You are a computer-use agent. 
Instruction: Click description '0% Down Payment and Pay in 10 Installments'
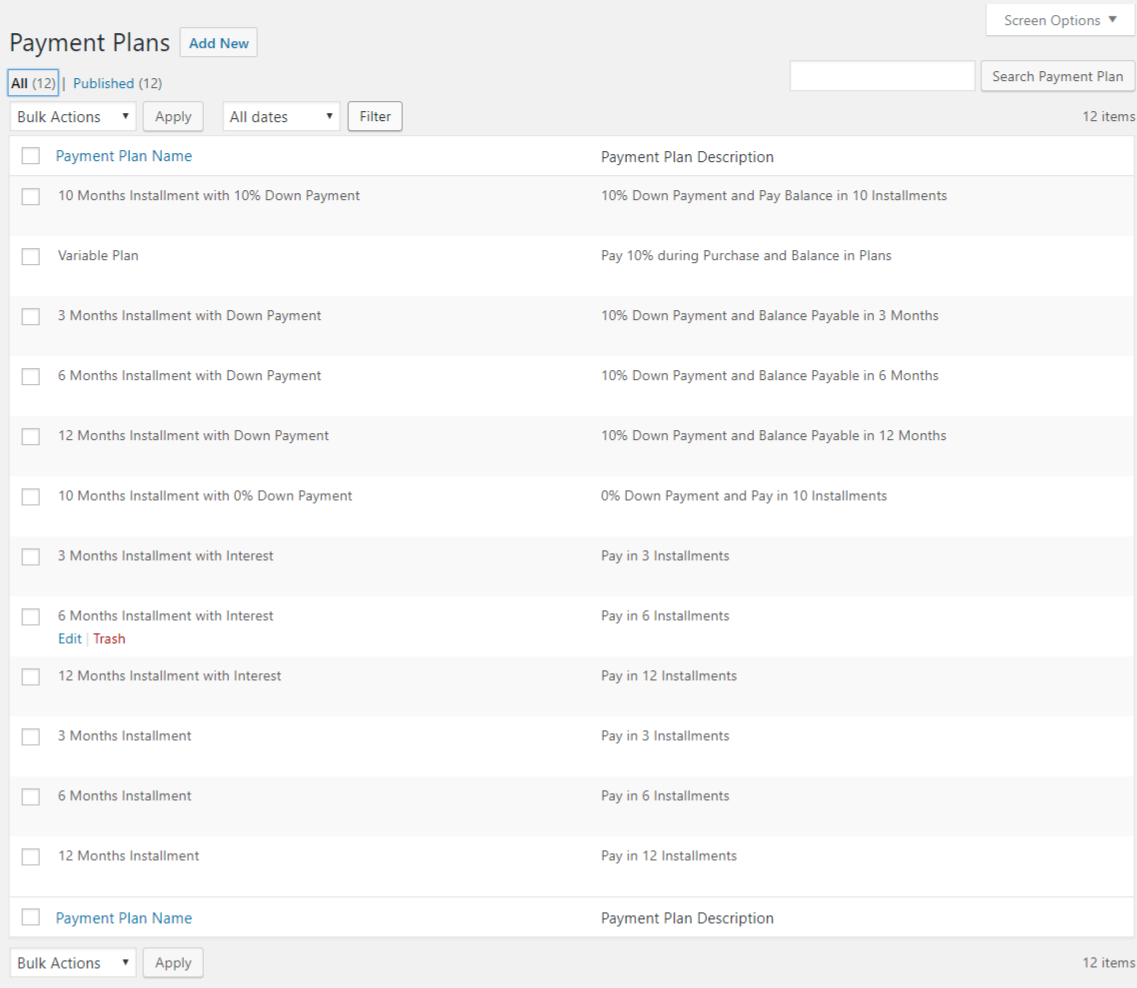click(x=743, y=496)
